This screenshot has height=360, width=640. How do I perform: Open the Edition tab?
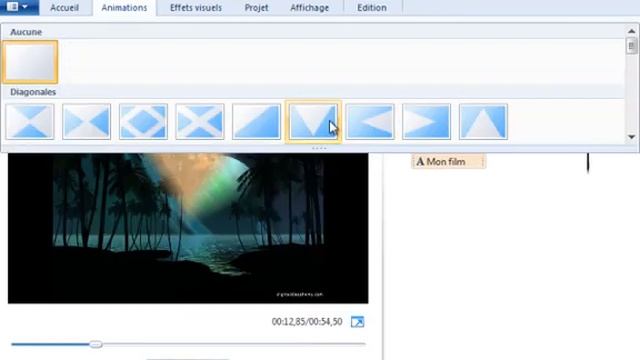click(x=372, y=8)
